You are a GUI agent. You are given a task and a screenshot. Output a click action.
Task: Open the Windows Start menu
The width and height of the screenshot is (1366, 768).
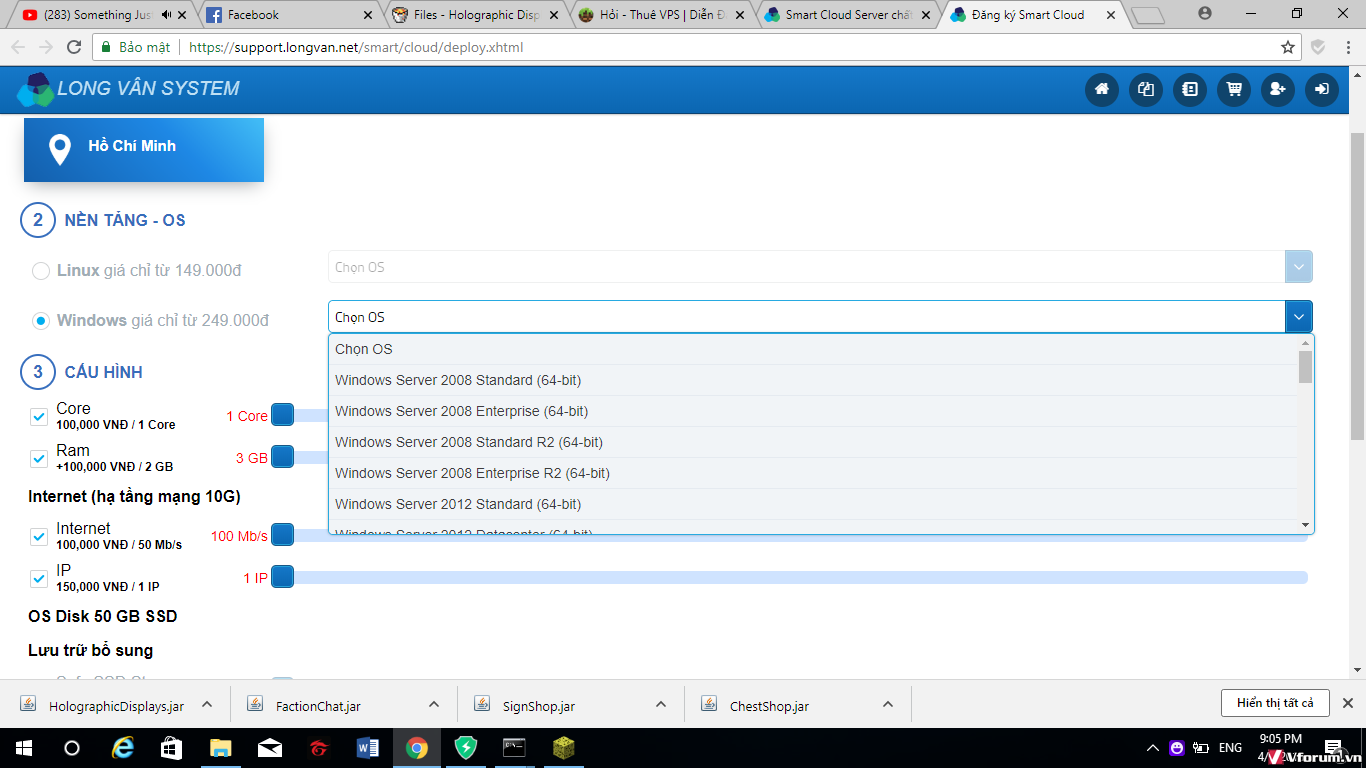(22, 748)
